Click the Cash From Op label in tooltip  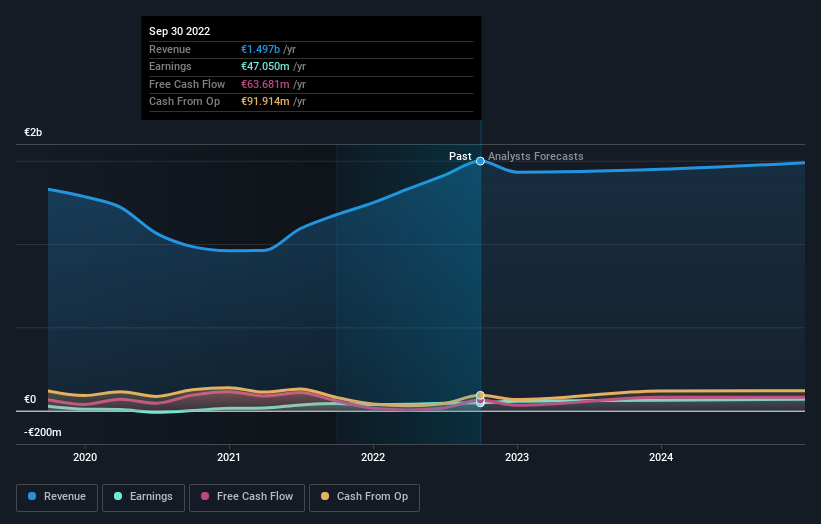coord(184,102)
